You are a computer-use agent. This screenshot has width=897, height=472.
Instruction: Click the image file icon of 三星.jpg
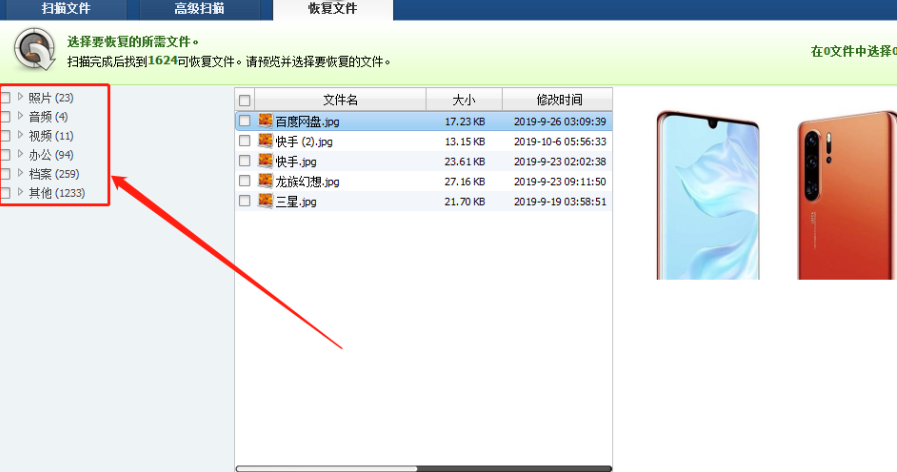[265, 200]
